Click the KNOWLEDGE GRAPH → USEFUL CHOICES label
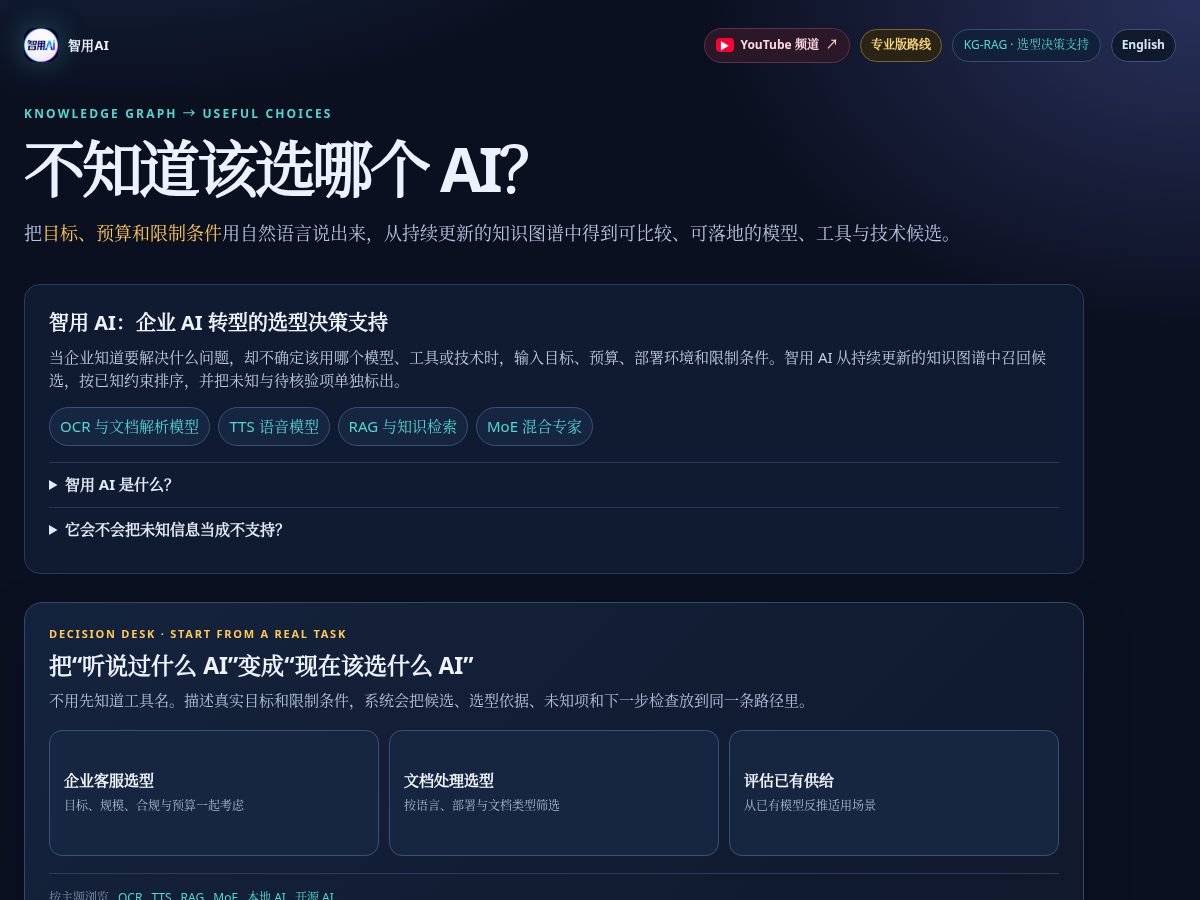The width and height of the screenshot is (1200, 900). (x=178, y=114)
